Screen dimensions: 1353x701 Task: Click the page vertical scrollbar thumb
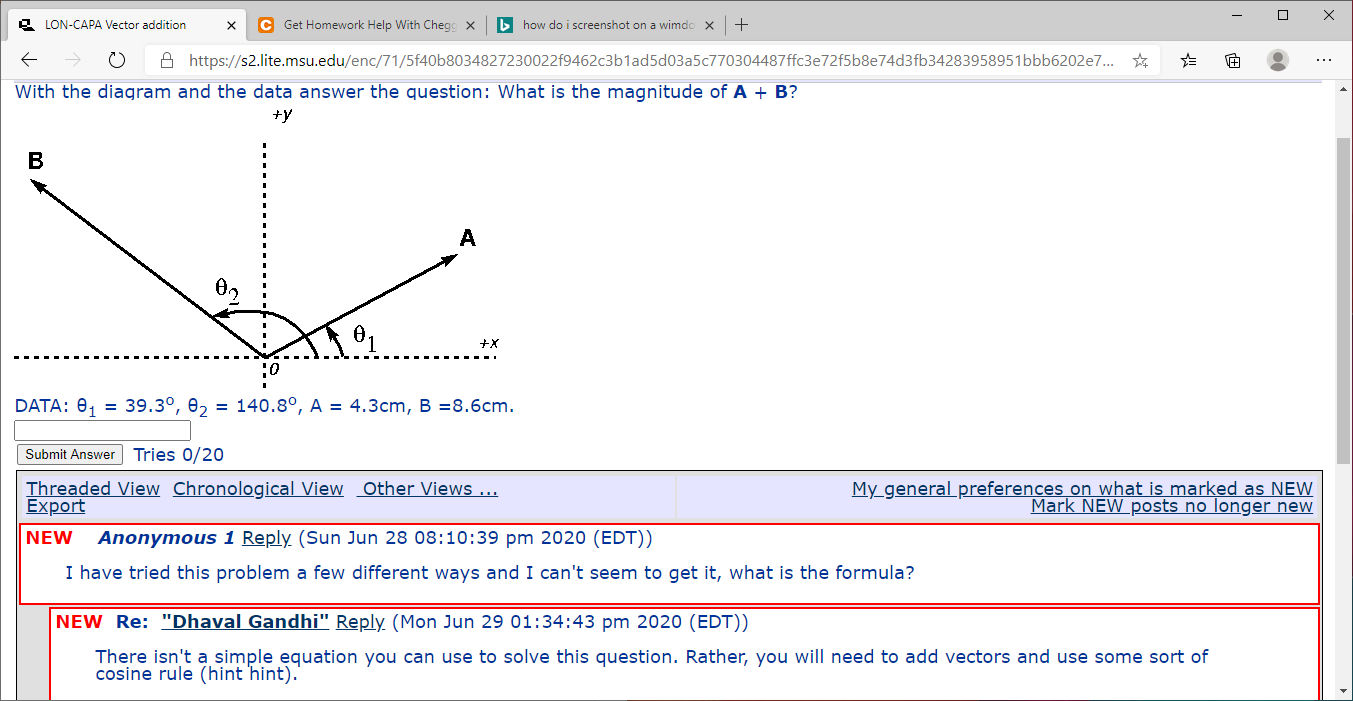pos(1344,300)
